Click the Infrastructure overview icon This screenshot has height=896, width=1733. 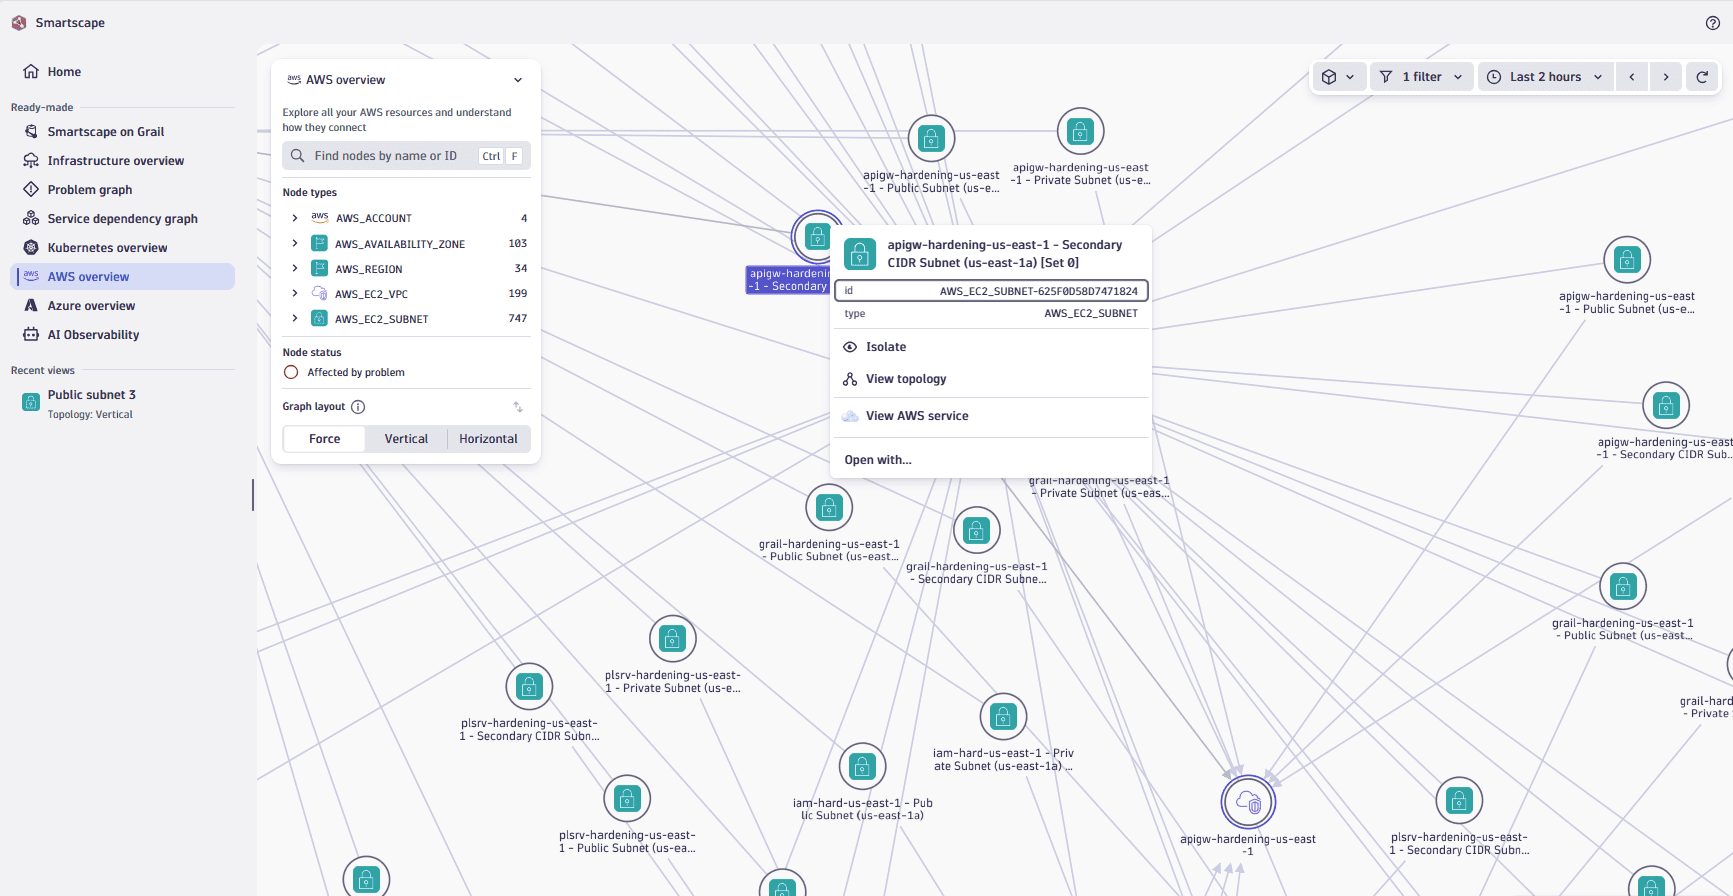(x=31, y=161)
